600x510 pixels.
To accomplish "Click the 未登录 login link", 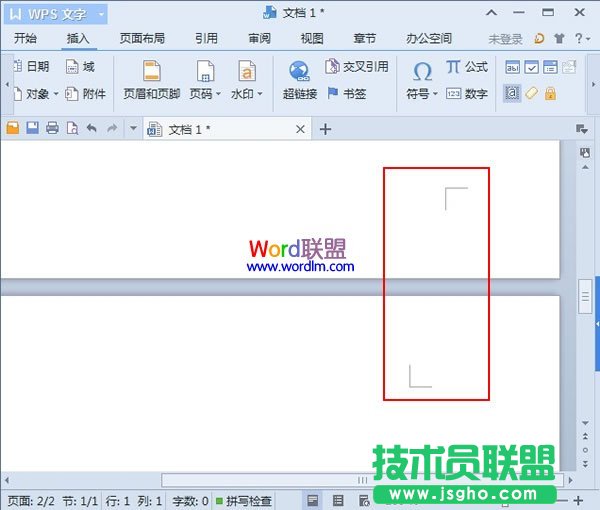I will (x=505, y=39).
